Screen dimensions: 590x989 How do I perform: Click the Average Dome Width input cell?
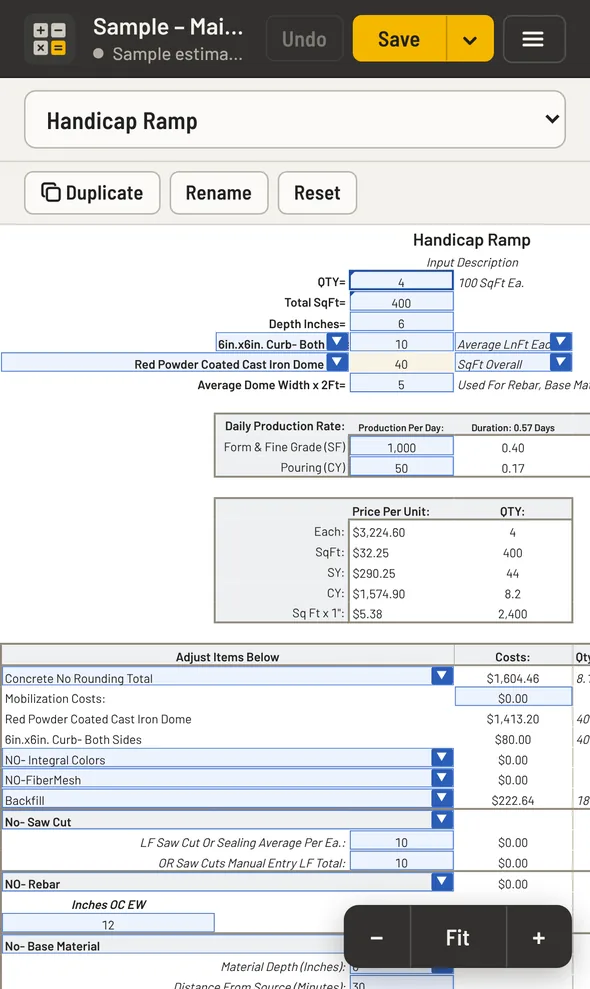click(401, 384)
